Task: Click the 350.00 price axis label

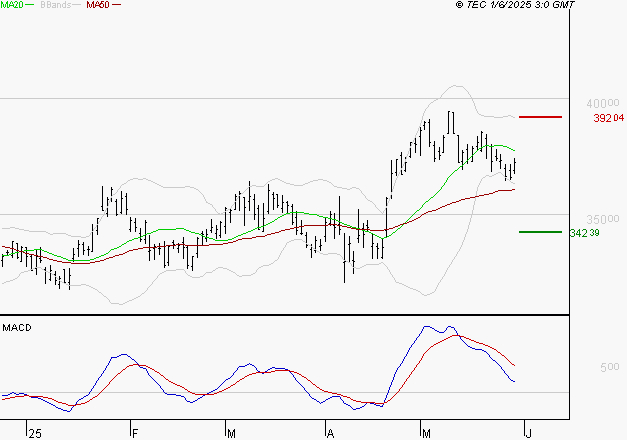Action: pyautogui.click(x=603, y=219)
